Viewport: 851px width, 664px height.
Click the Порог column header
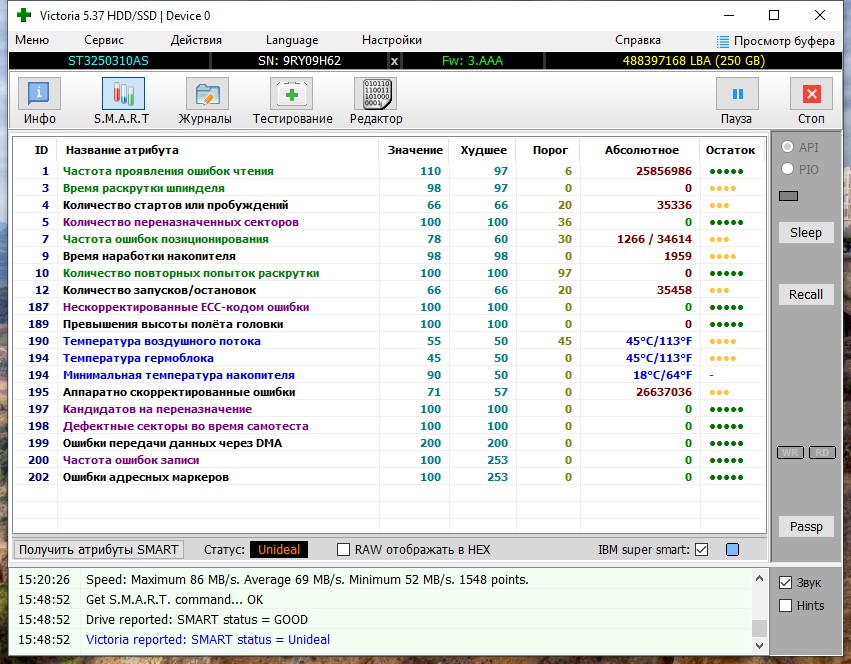click(x=549, y=150)
